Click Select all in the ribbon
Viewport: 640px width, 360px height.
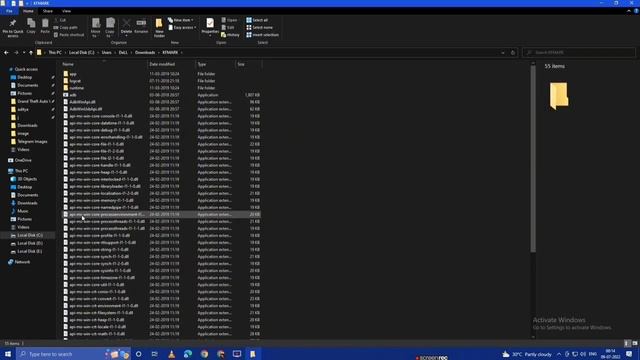coord(257,20)
